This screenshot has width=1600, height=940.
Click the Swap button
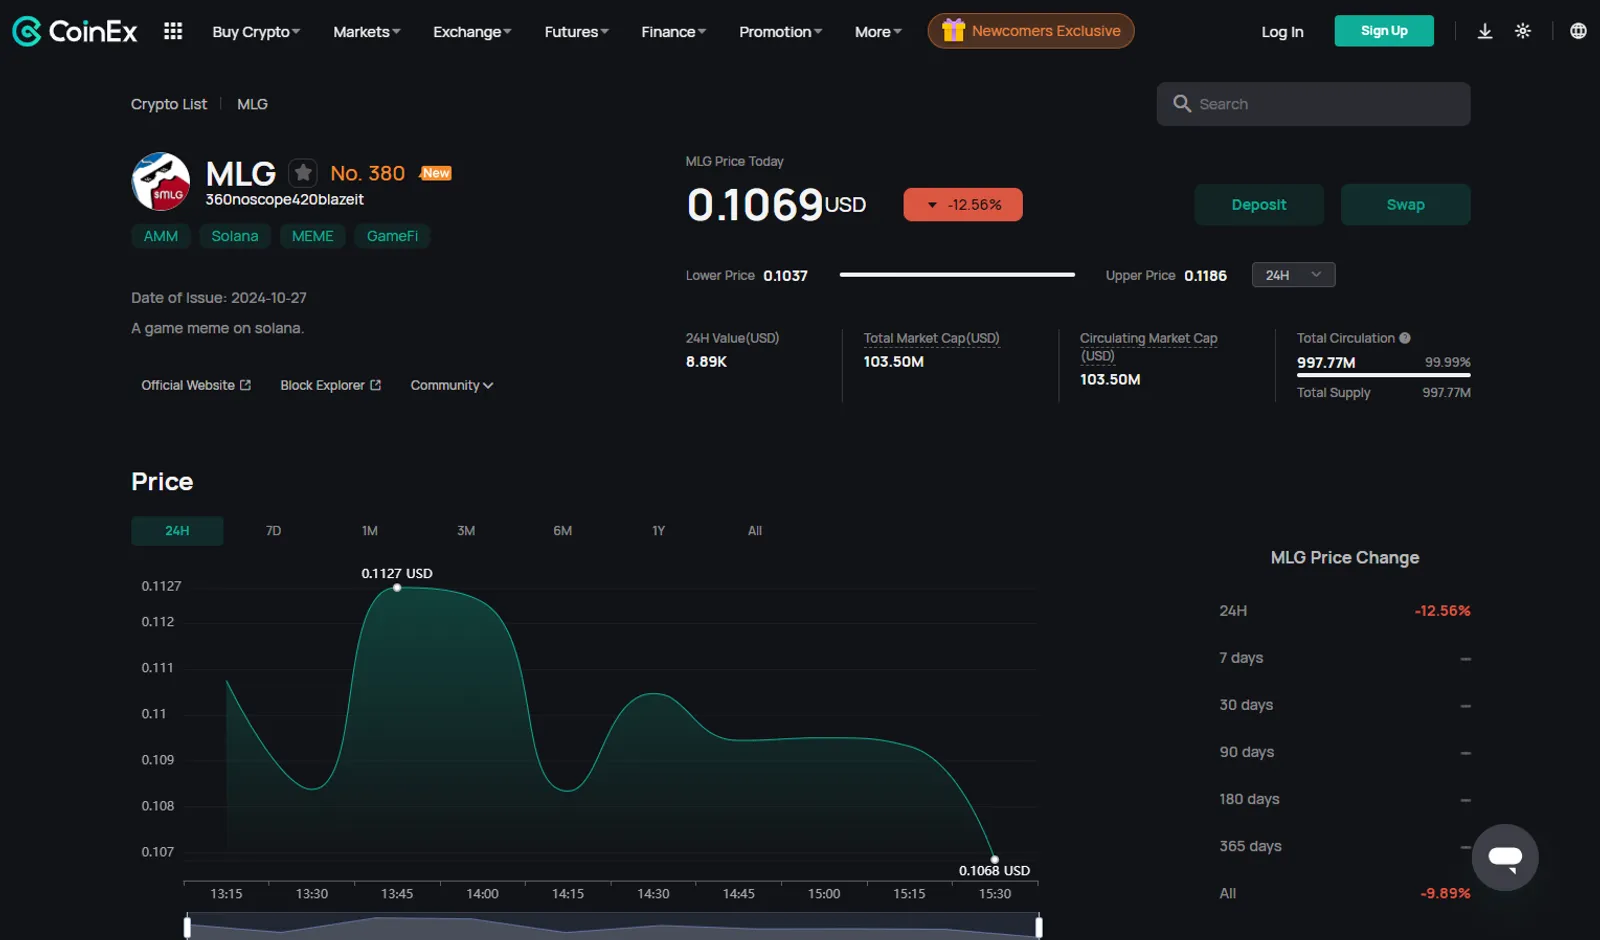coord(1405,205)
